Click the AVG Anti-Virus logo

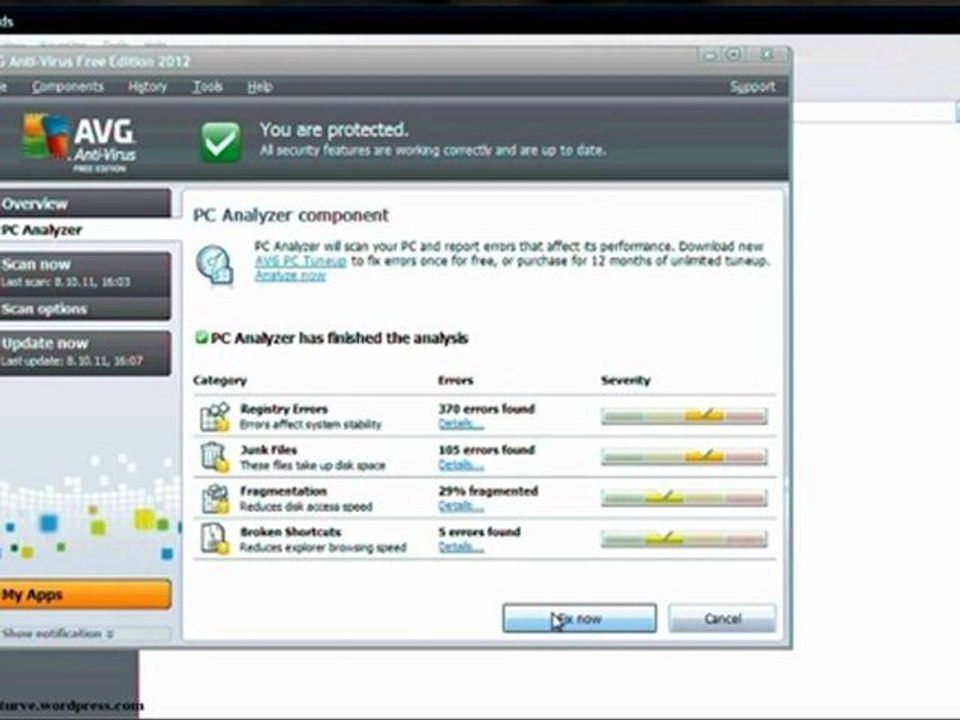click(x=78, y=143)
